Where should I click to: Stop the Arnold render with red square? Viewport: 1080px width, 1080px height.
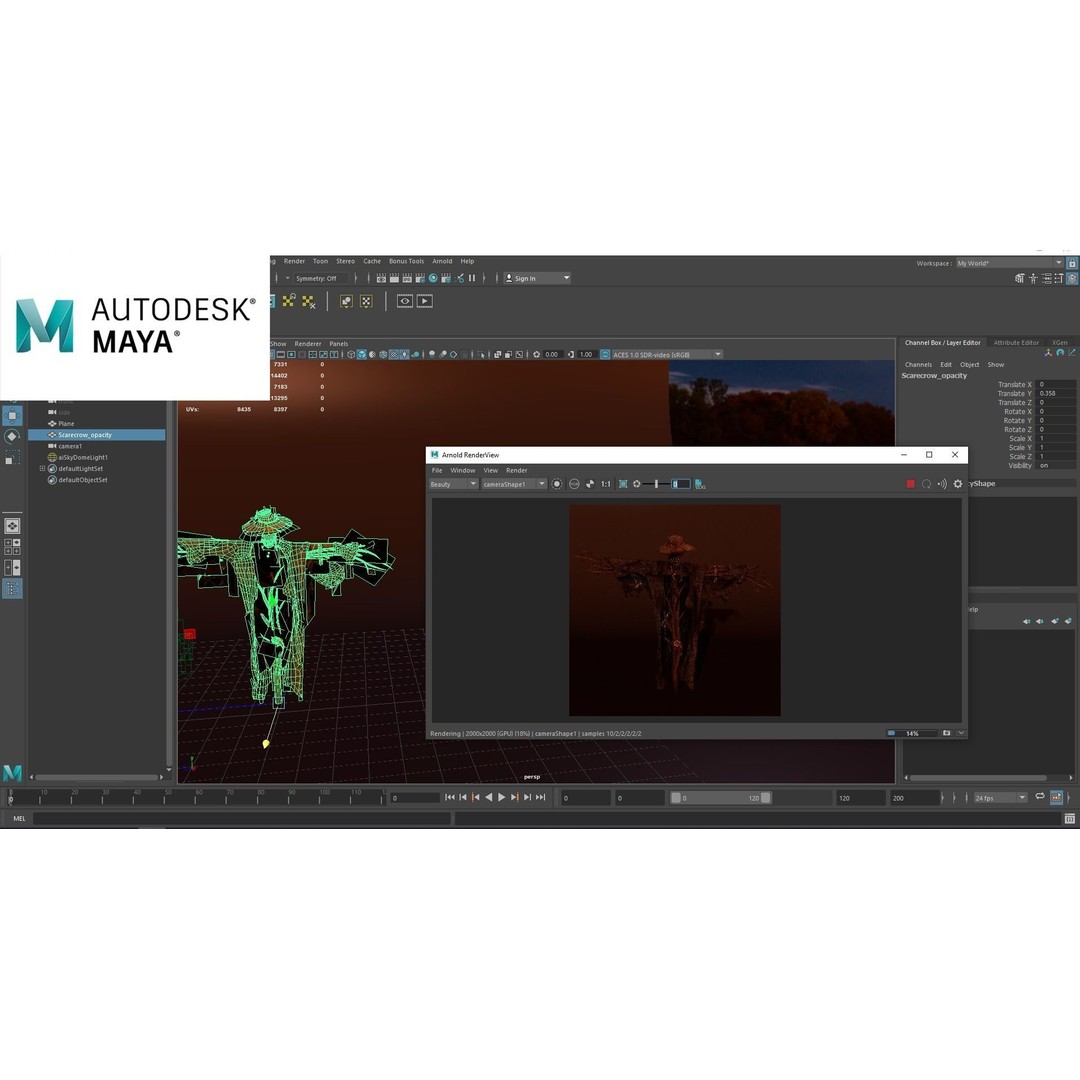coord(911,484)
